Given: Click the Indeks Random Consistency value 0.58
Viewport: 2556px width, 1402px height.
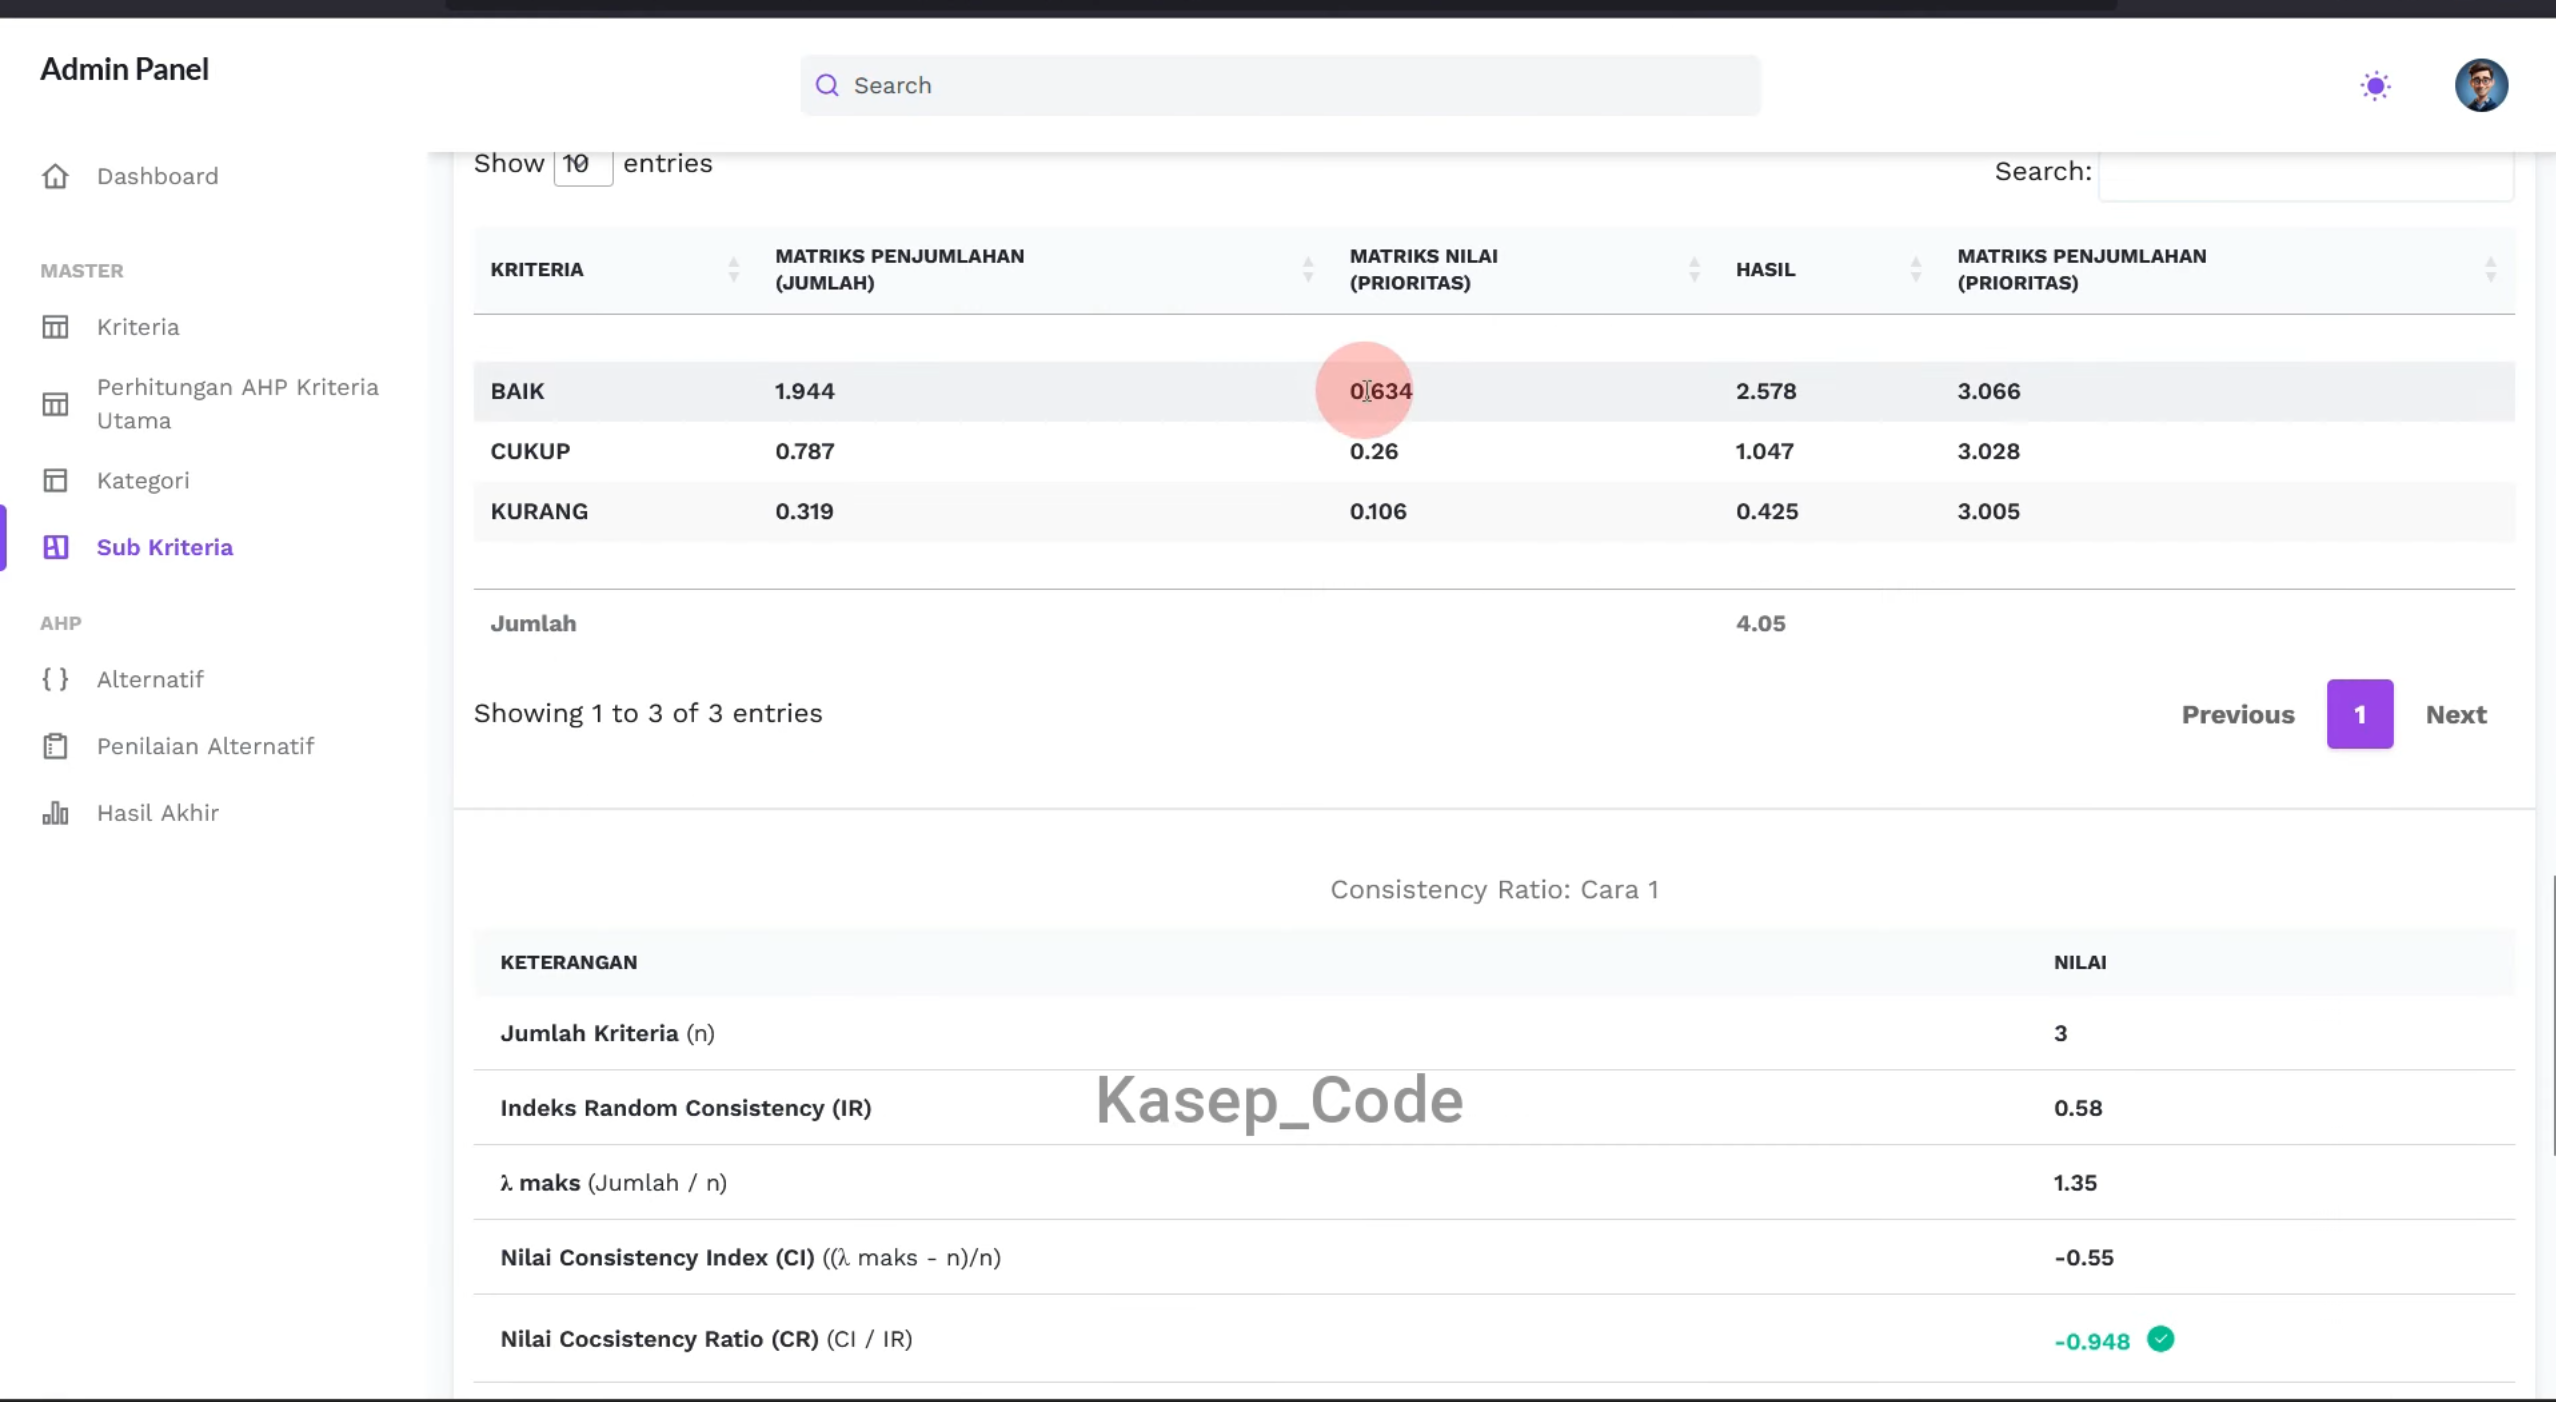Looking at the screenshot, I should pos(2078,1108).
